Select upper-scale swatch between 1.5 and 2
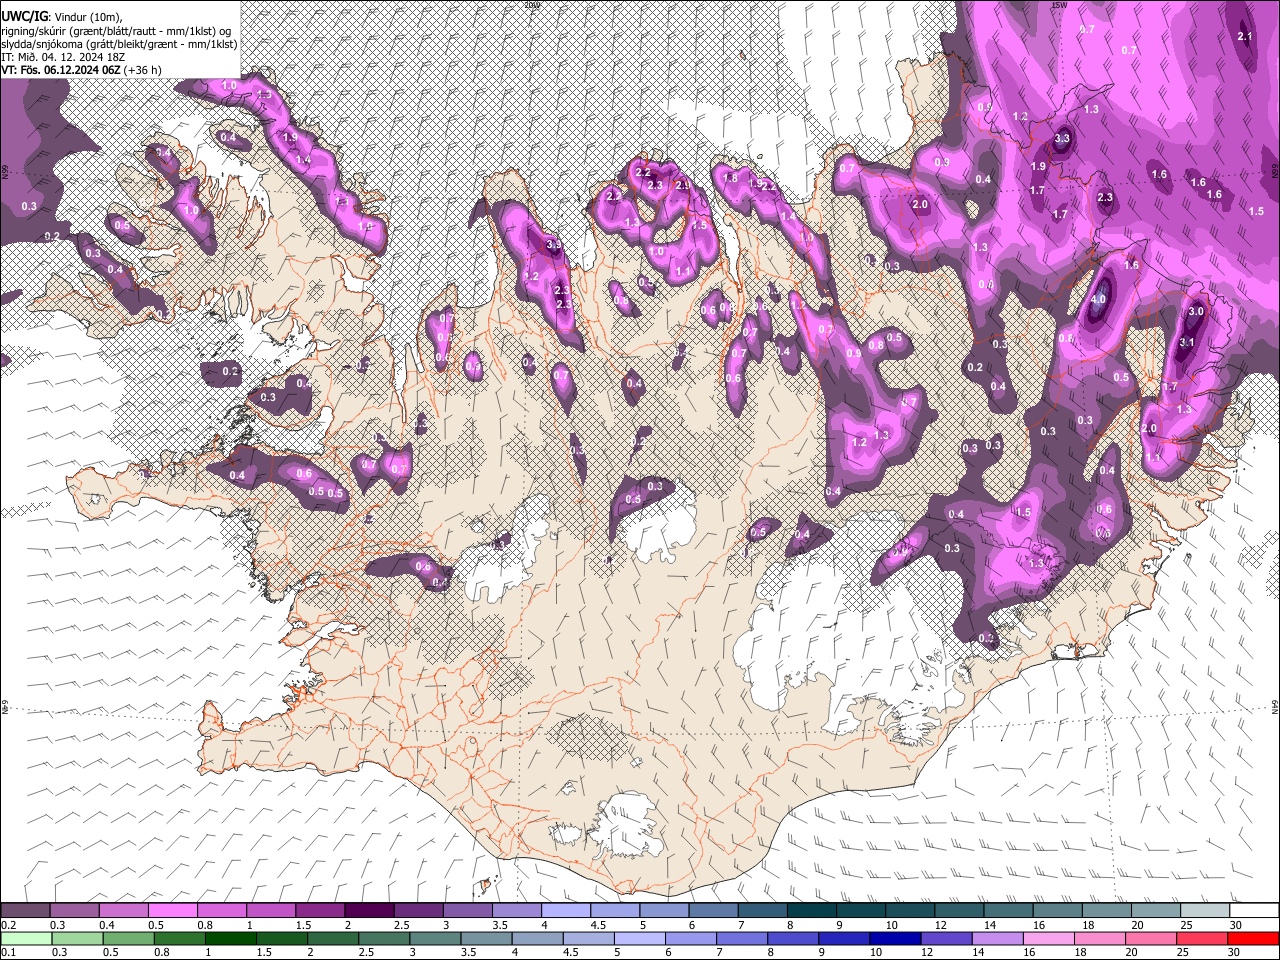This screenshot has height=960, width=1280. pos(320,911)
